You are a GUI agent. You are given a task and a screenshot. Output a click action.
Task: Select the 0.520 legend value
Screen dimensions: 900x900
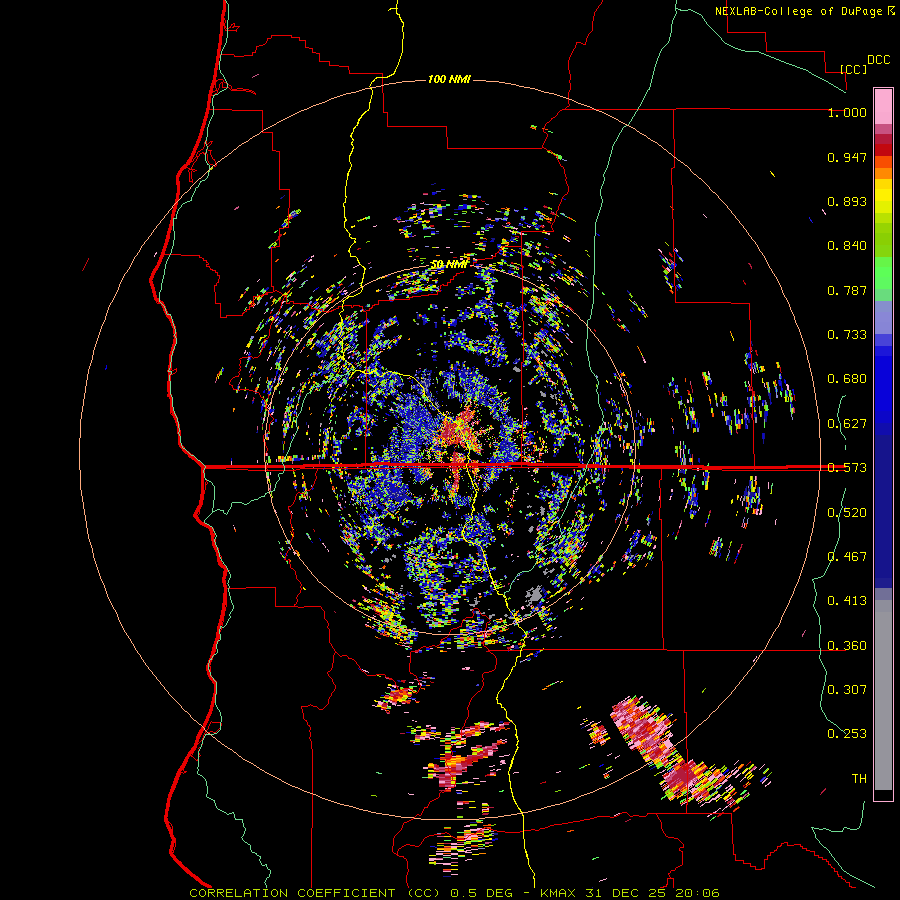click(847, 513)
